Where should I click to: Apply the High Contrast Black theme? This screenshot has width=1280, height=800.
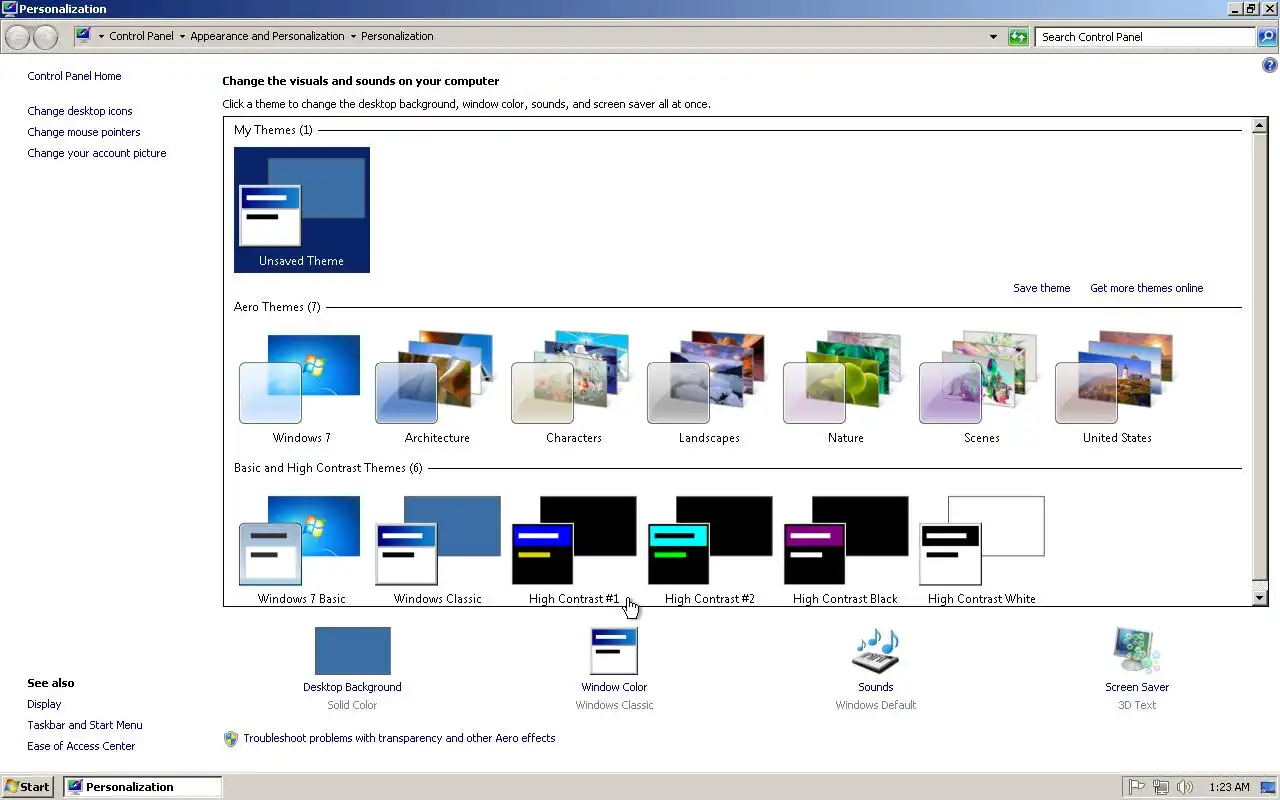pyautogui.click(x=845, y=549)
